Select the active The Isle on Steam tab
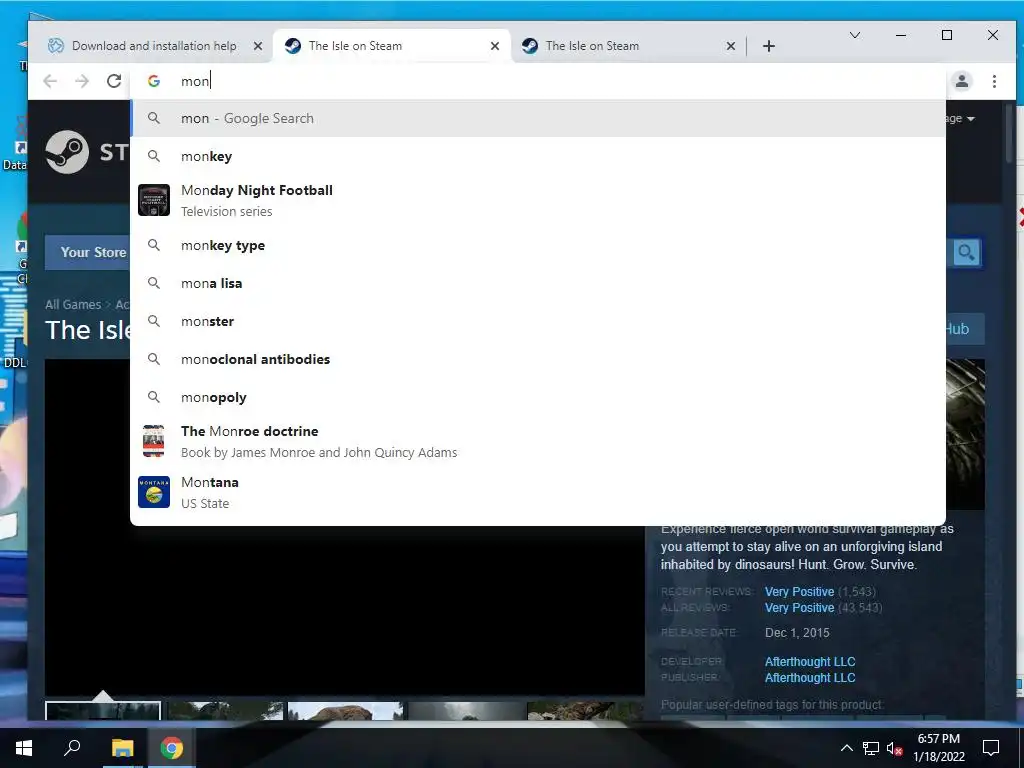1024x768 pixels. click(x=391, y=46)
